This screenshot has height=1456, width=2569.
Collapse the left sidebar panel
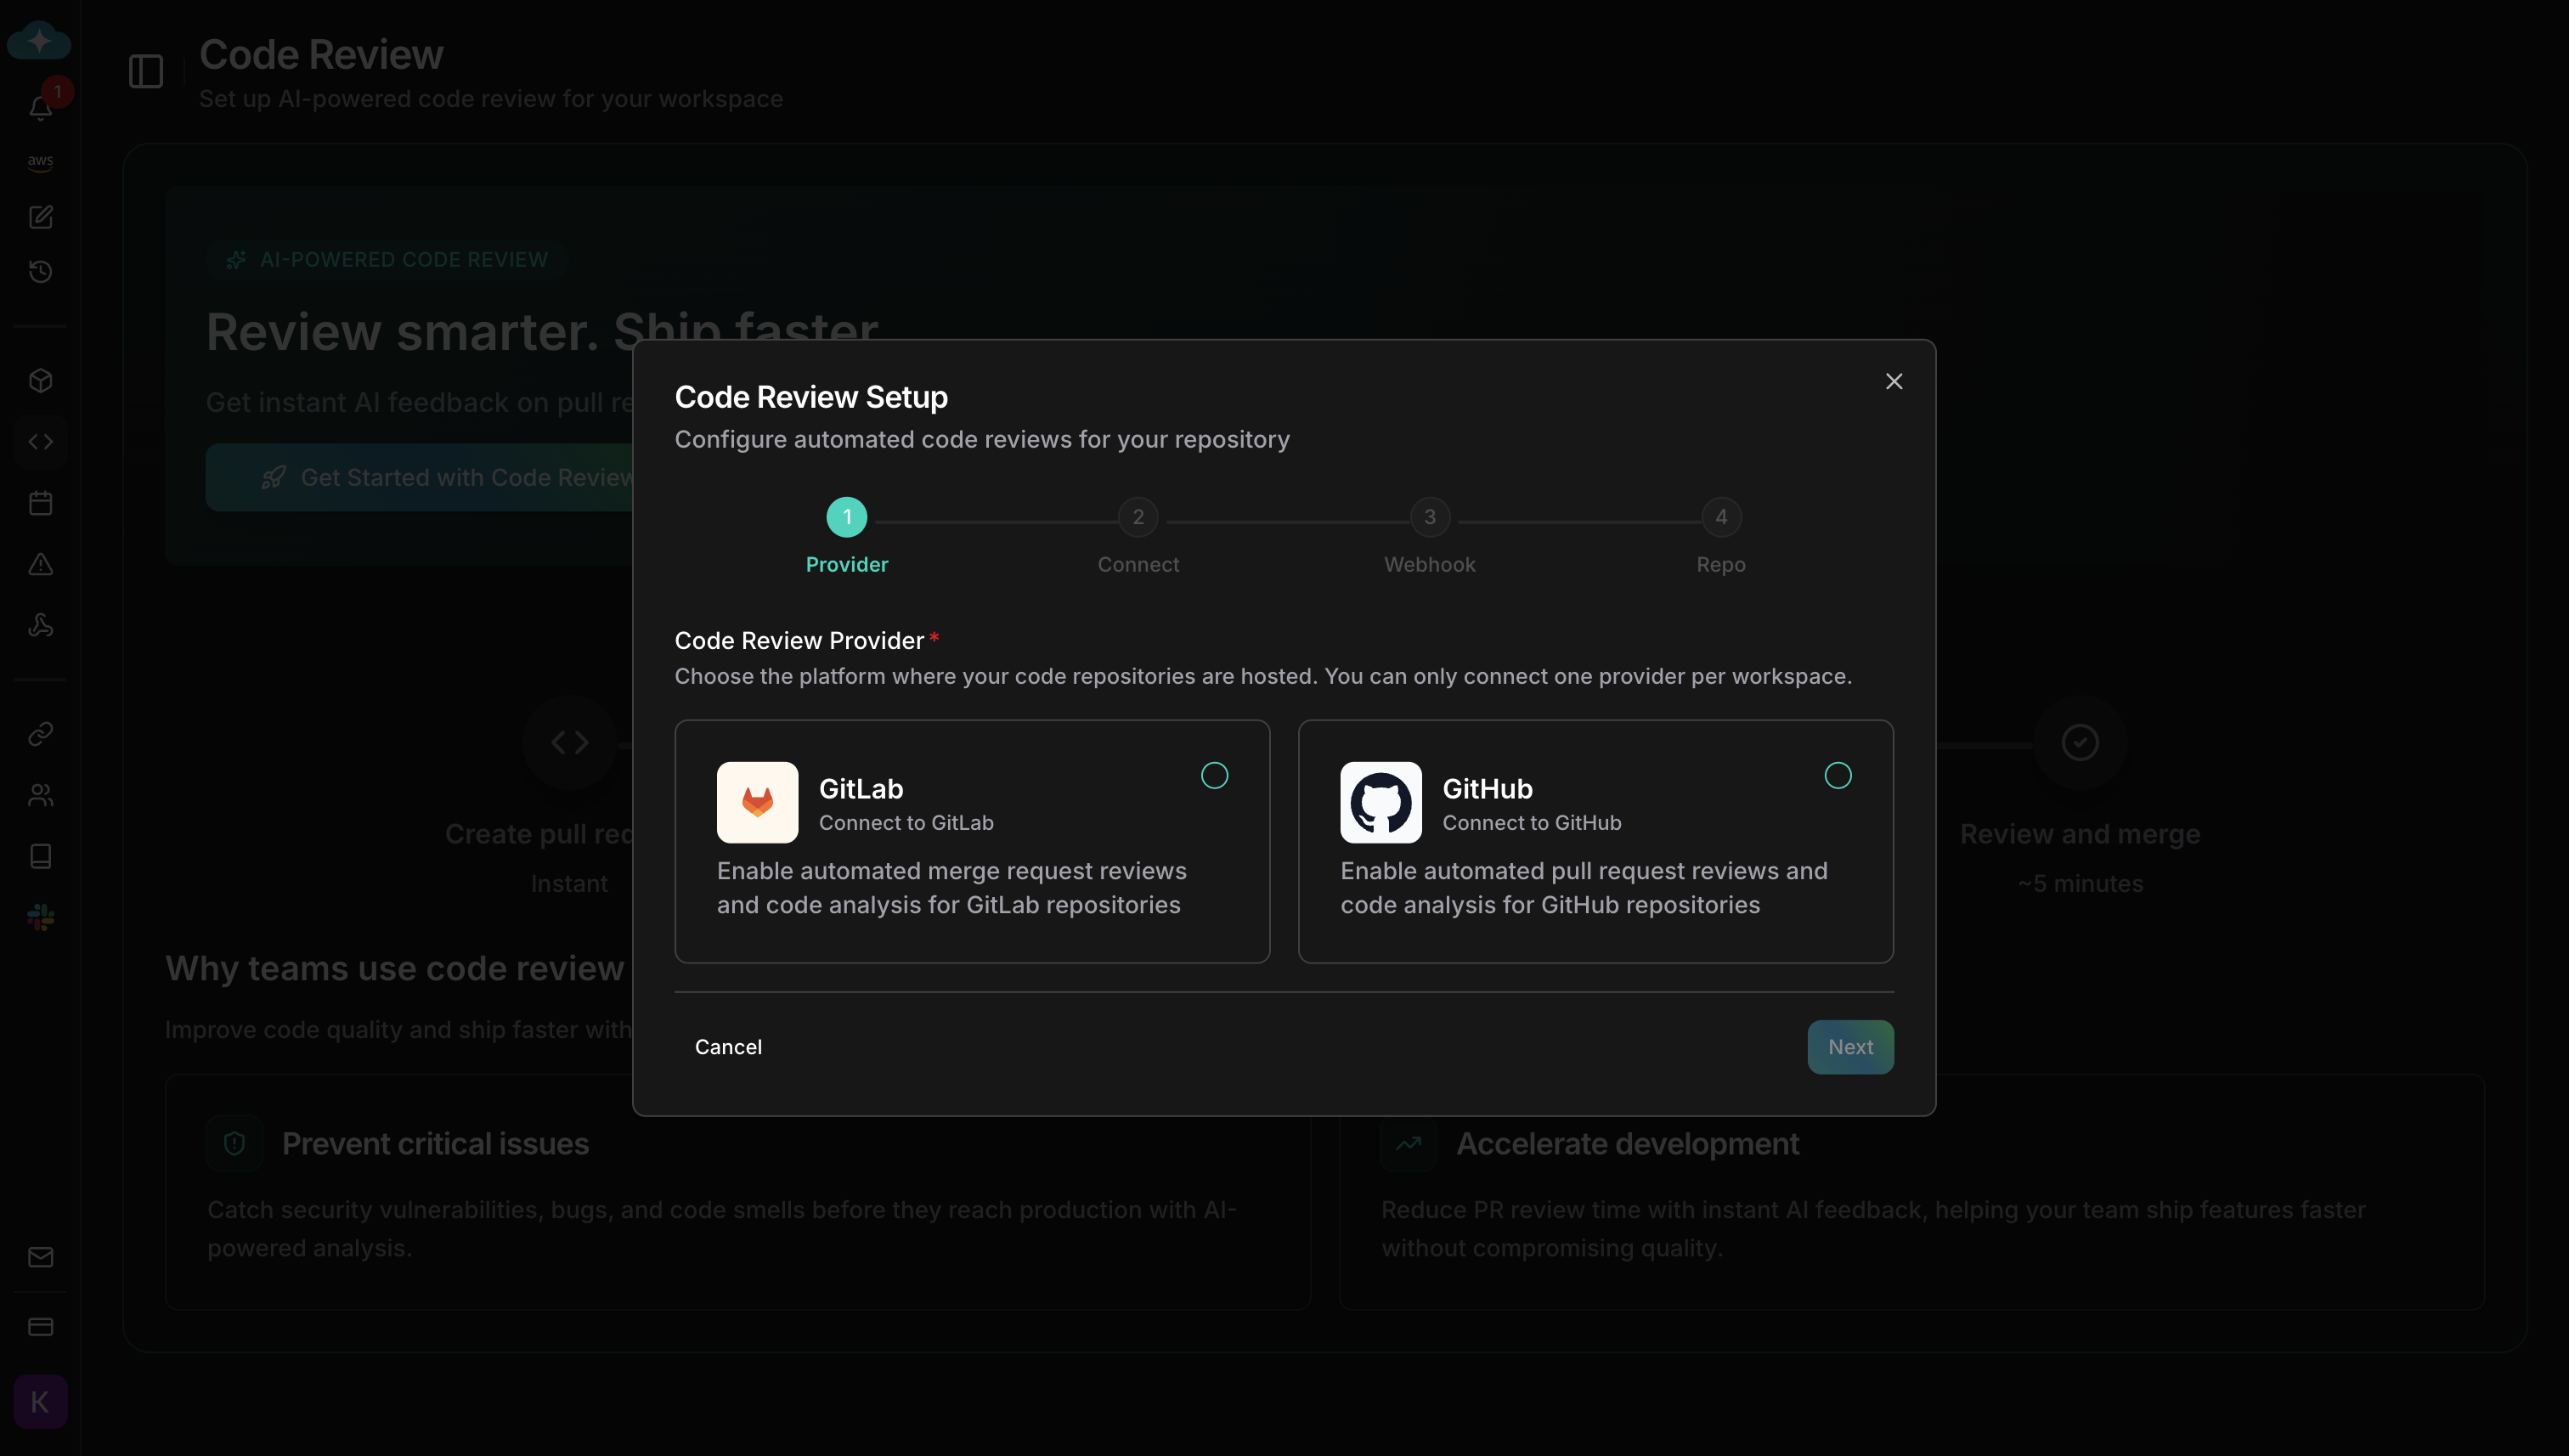coord(145,71)
